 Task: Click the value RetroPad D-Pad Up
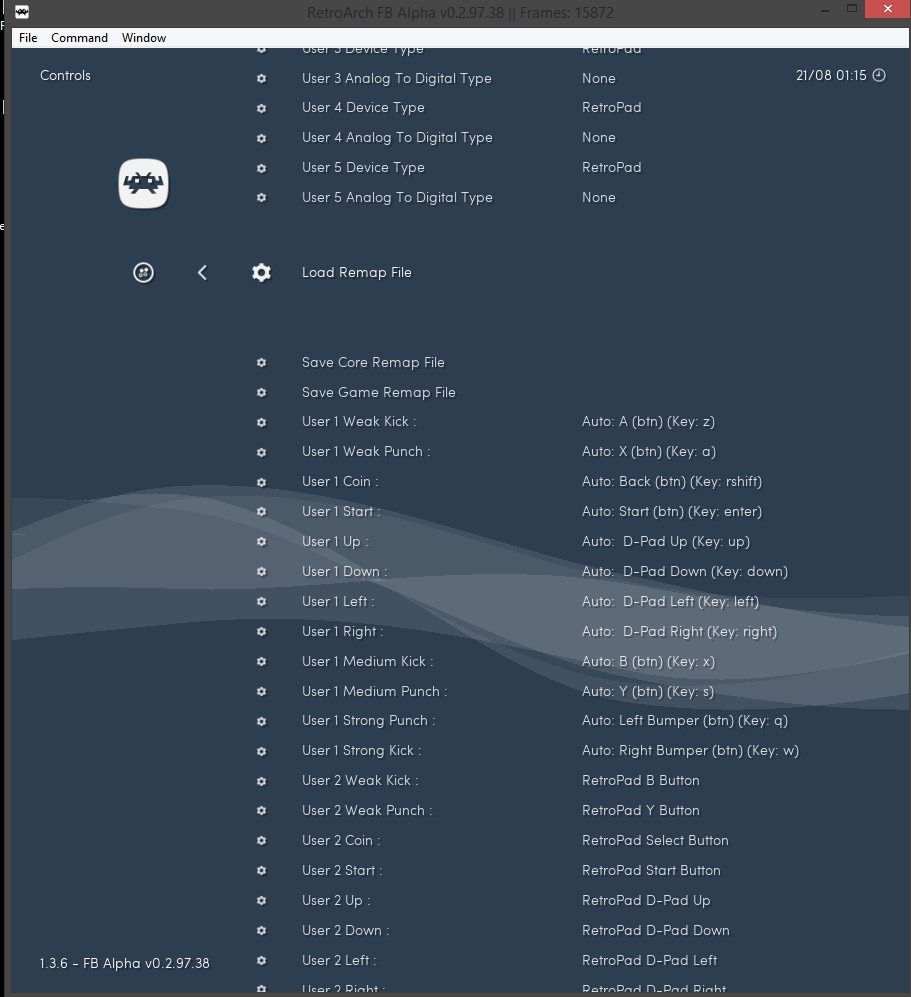coord(646,900)
